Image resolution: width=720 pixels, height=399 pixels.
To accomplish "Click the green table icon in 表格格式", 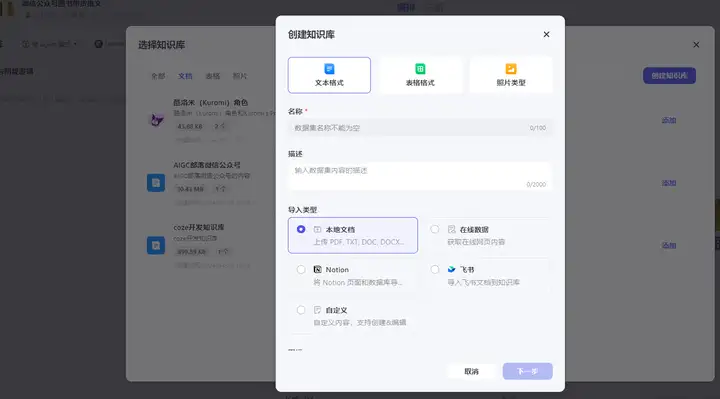I will (420, 69).
